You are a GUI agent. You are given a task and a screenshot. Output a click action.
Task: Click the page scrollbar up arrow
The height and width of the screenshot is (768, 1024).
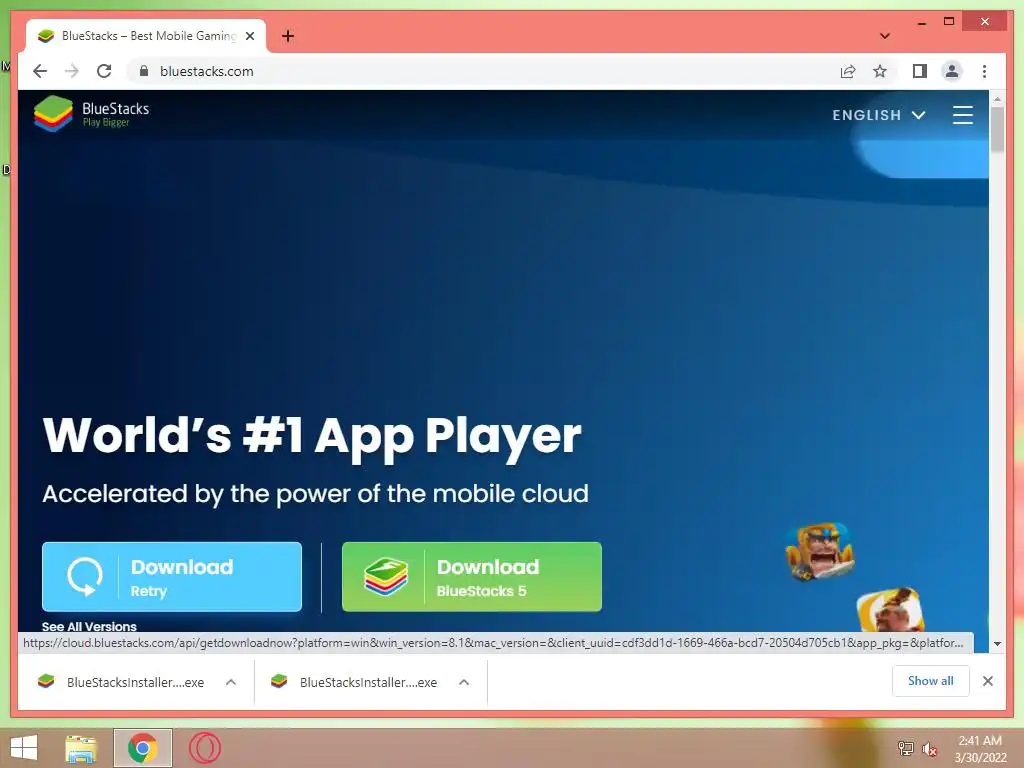997,99
